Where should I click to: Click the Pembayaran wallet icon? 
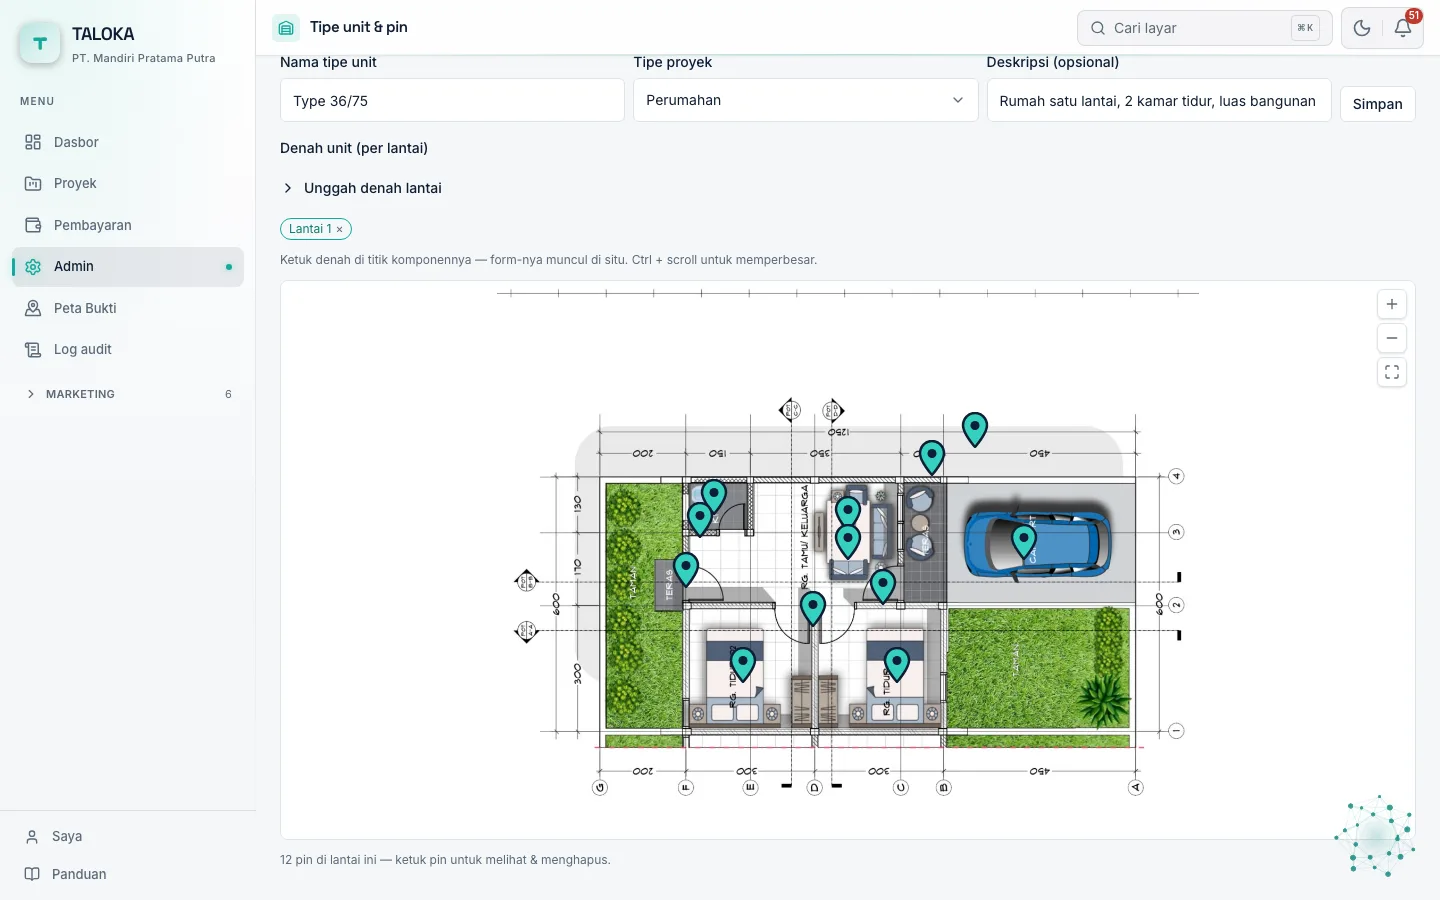click(33, 225)
